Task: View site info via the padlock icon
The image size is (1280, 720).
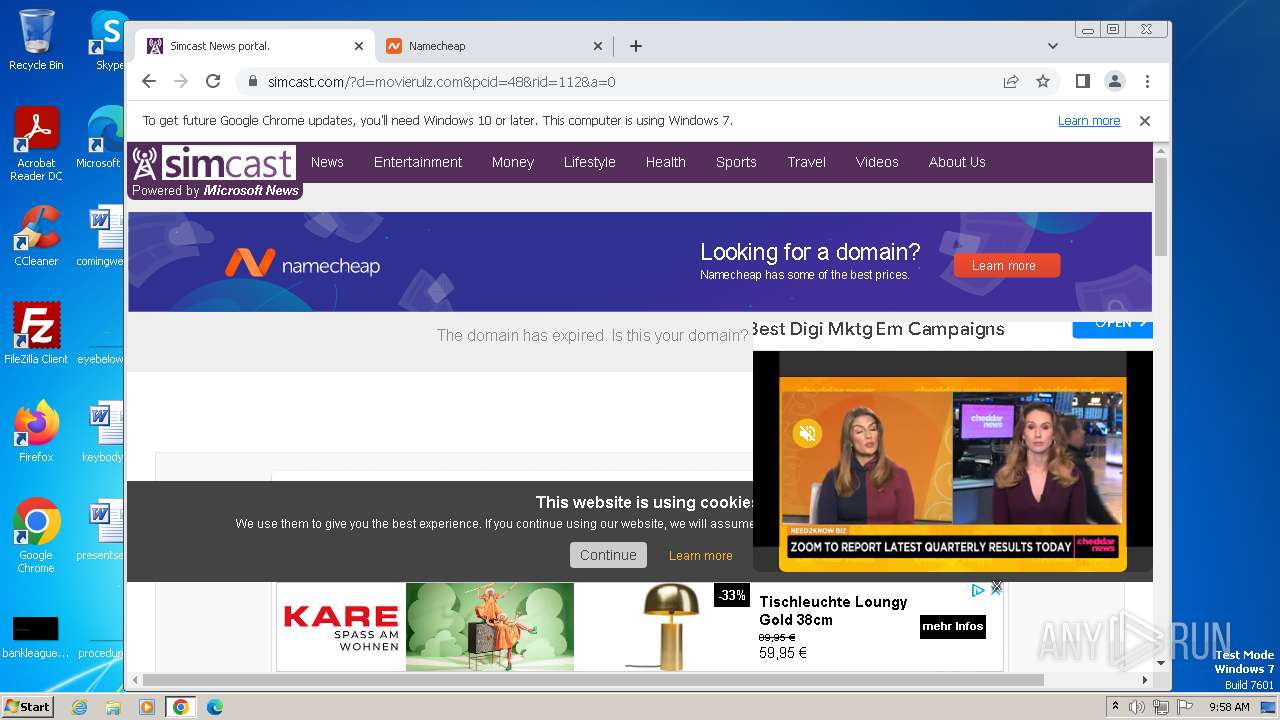Action: coord(253,81)
